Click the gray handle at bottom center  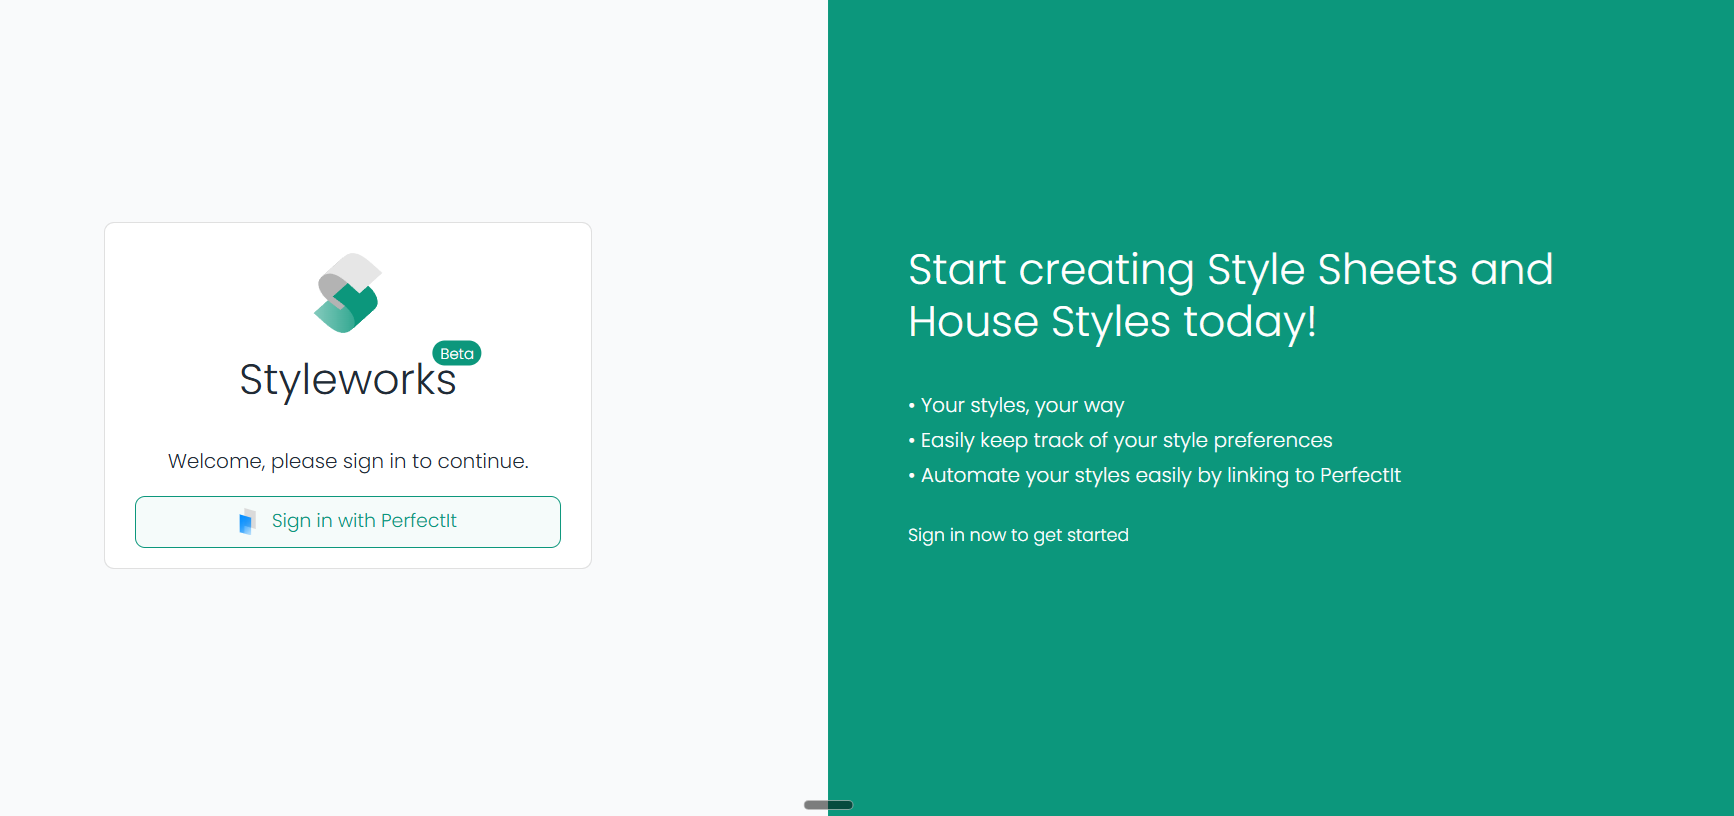pyautogui.click(x=828, y=805)
